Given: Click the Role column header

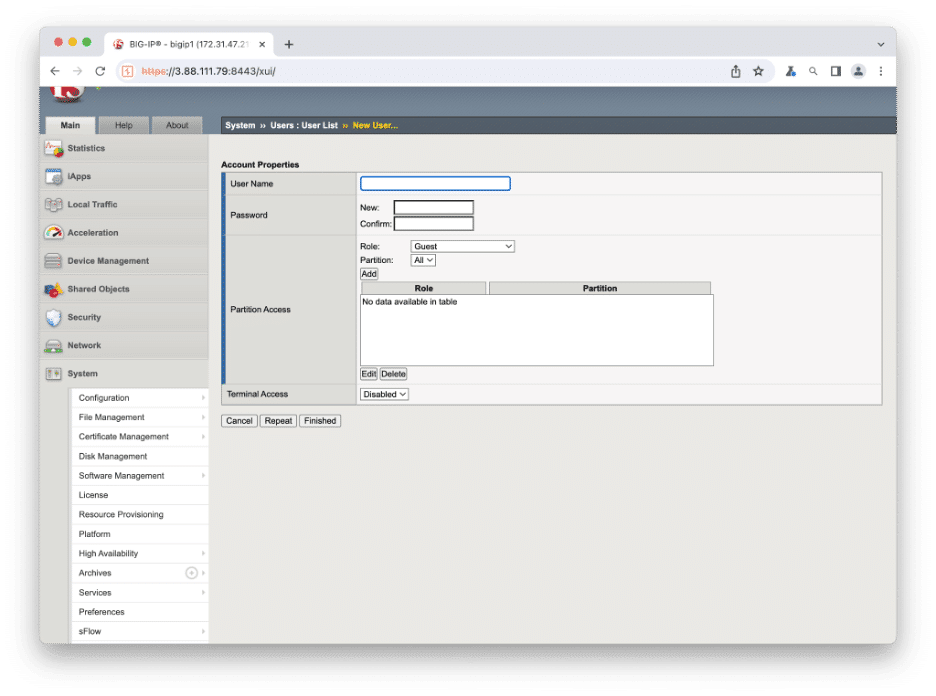Looking at the screenshot, I should 423,288.
